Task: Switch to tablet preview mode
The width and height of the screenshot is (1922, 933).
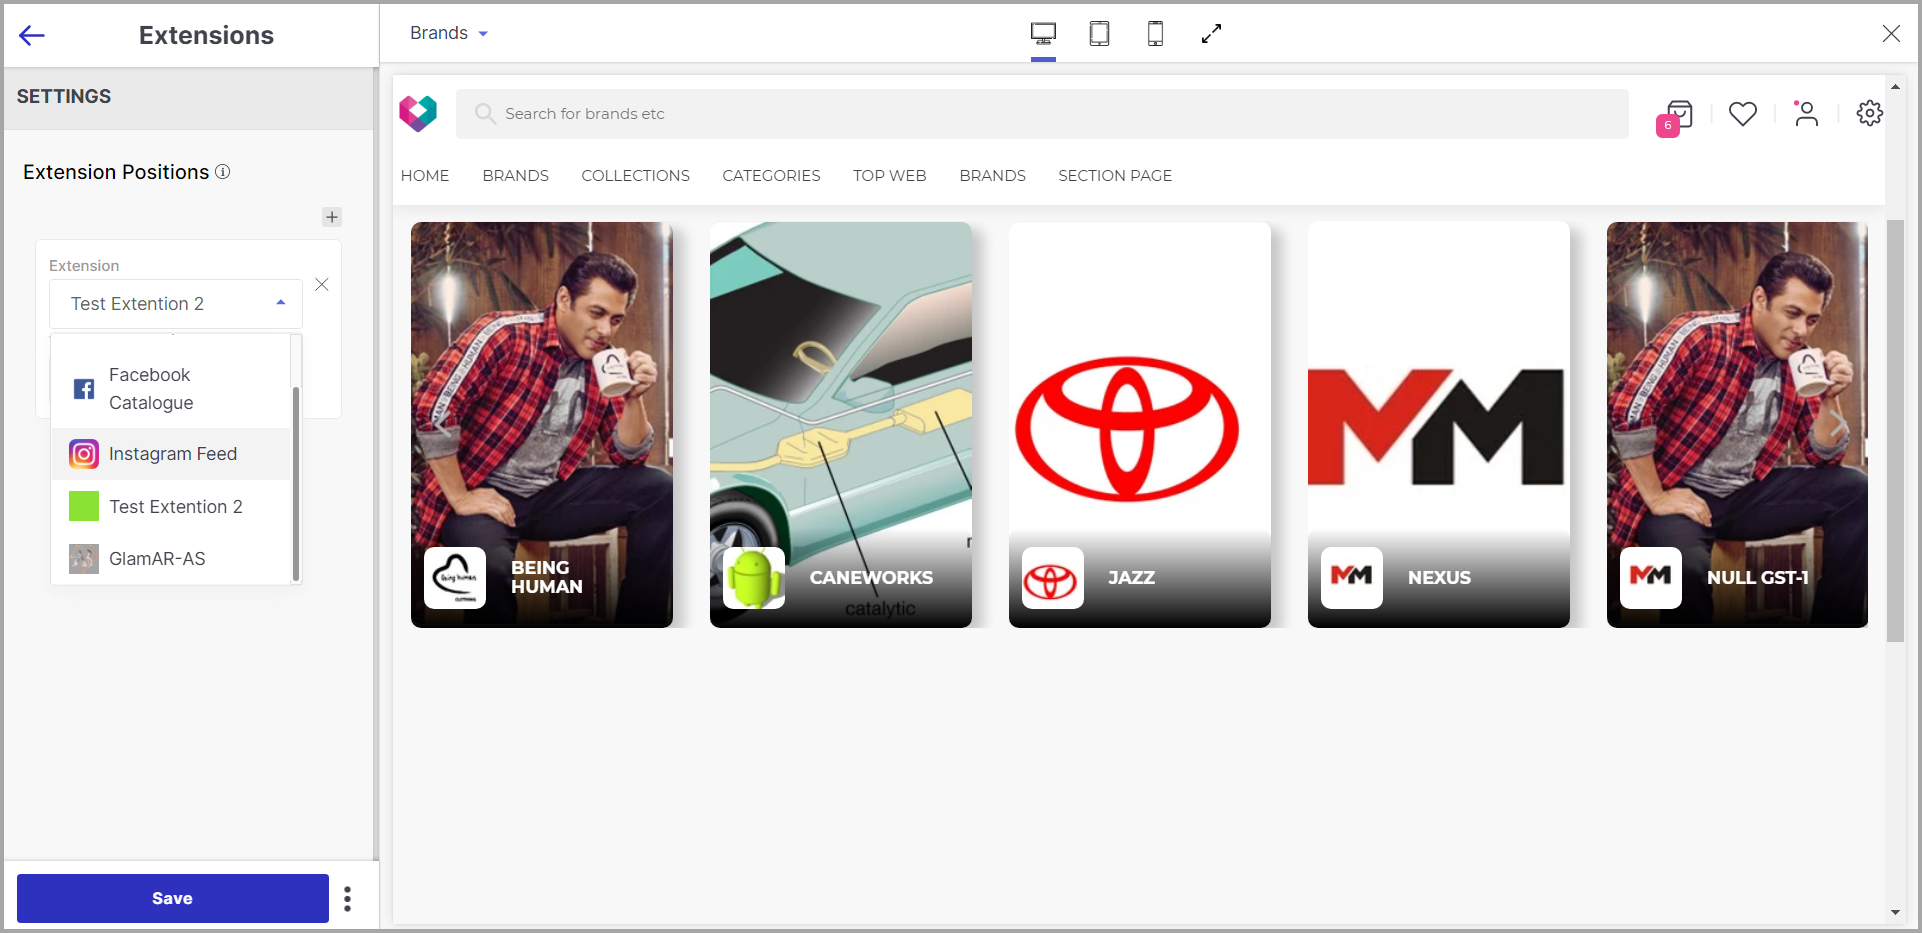Action: (x=1099, y=34)
